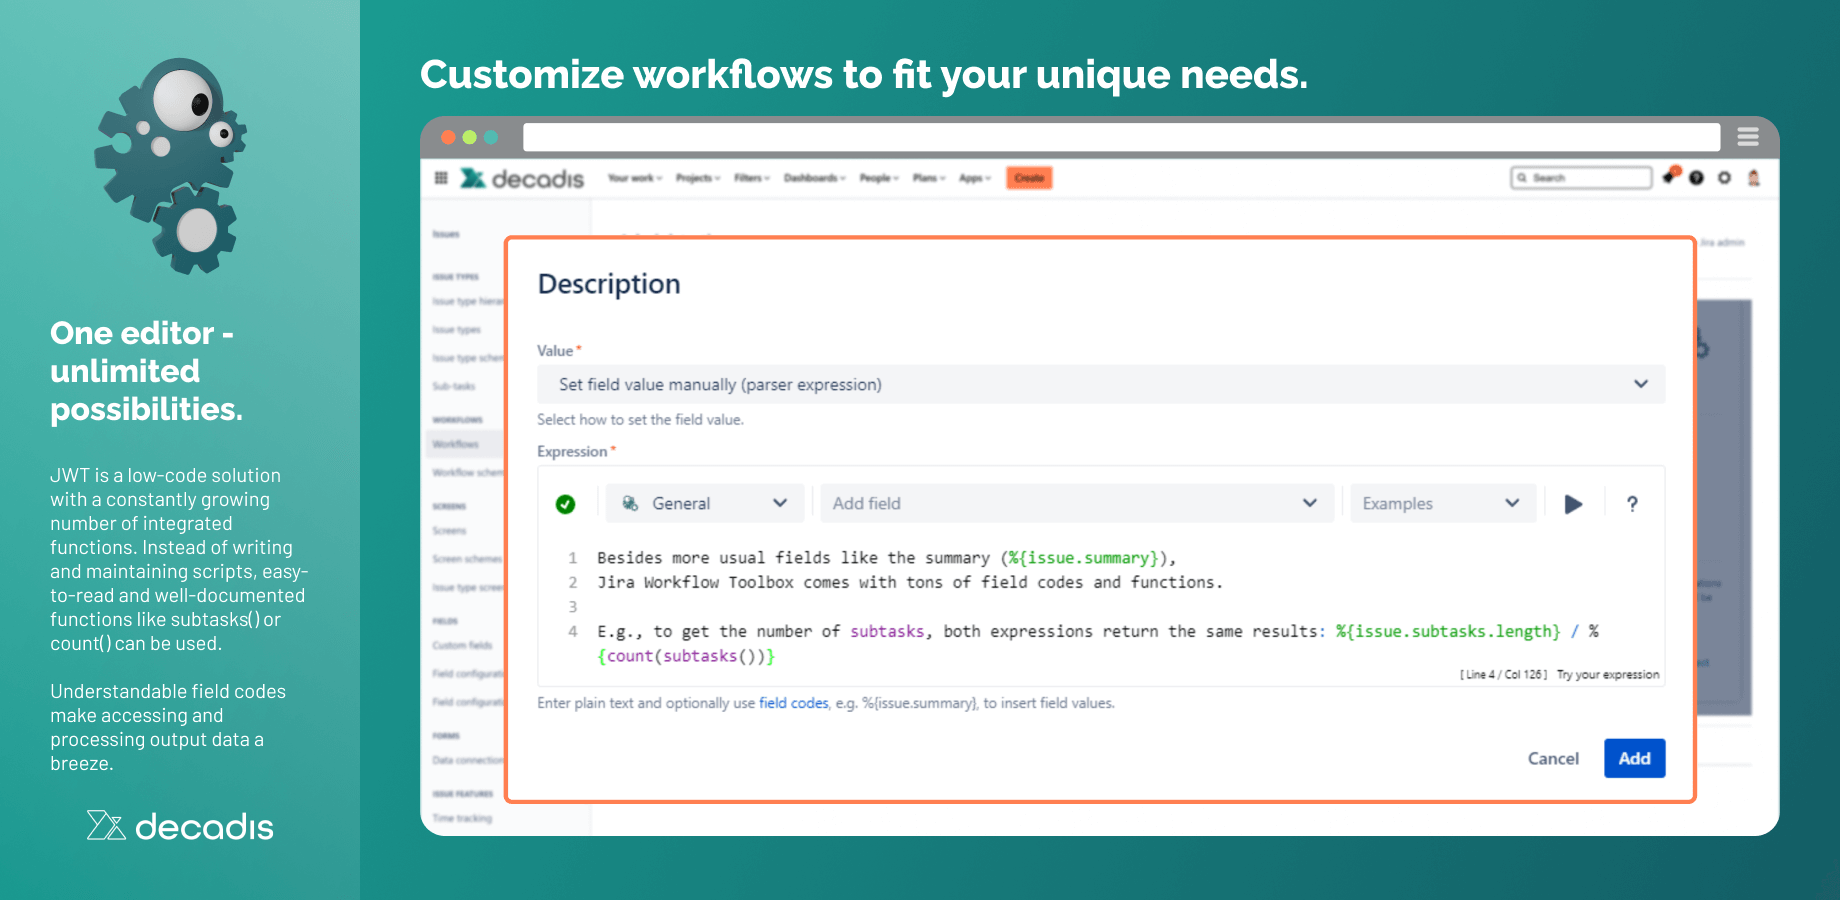This screenshot has width=1840, height=900.
Task: Cancel the Description dialog
Action: (x=1553, y=758)
